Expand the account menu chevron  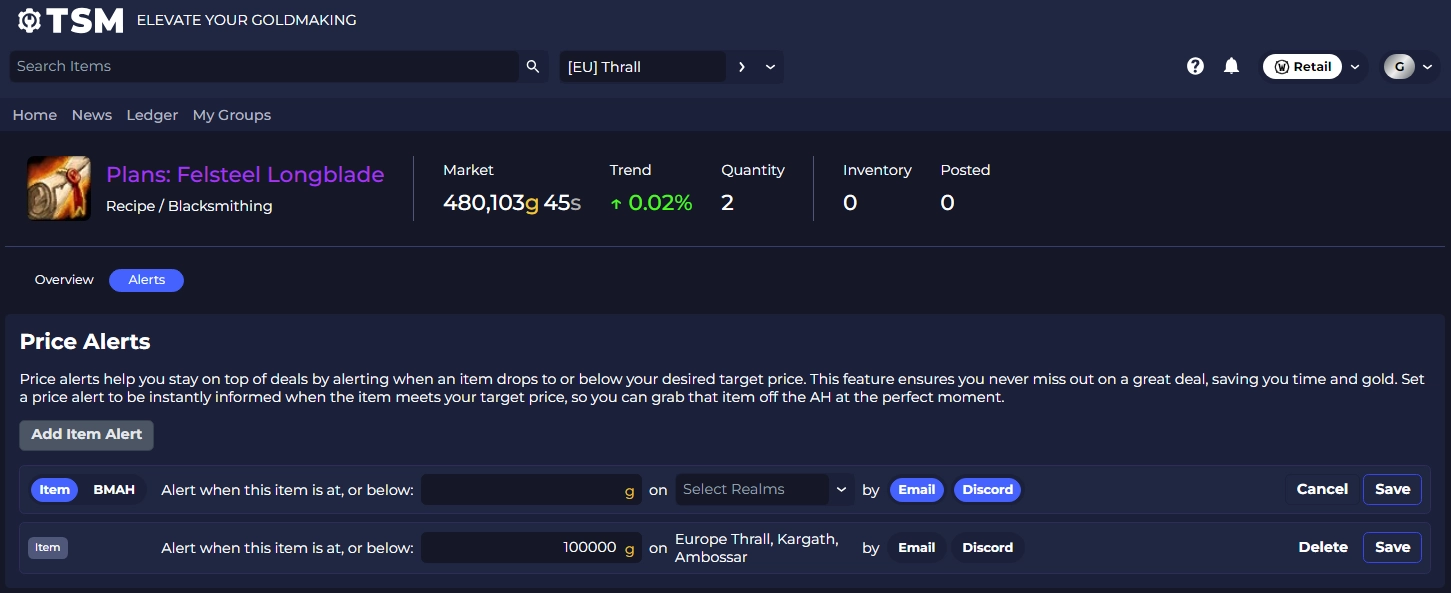(1427, 67)
